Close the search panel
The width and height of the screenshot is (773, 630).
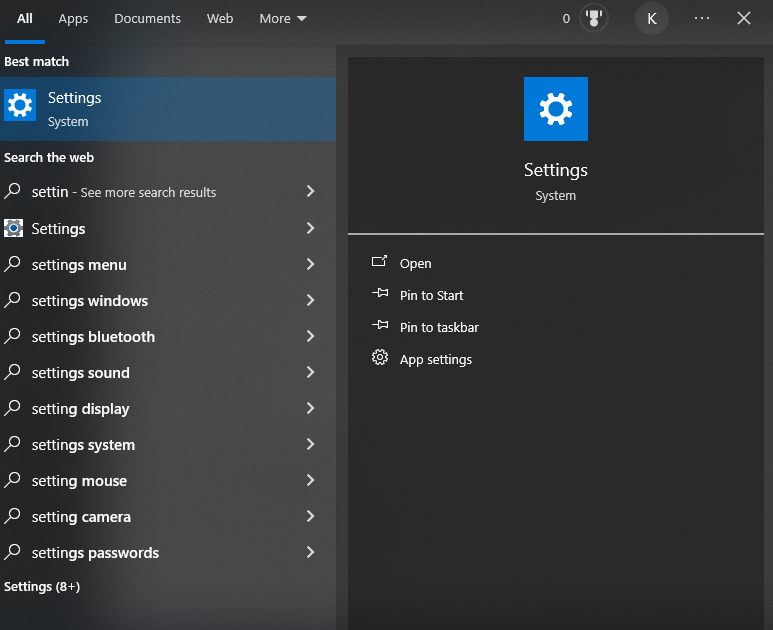click(x=744, y=19)
